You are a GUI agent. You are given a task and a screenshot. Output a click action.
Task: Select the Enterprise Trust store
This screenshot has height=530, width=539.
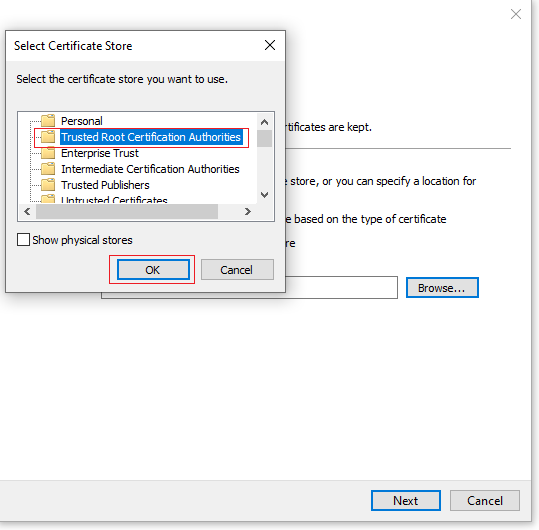[100, 153]
